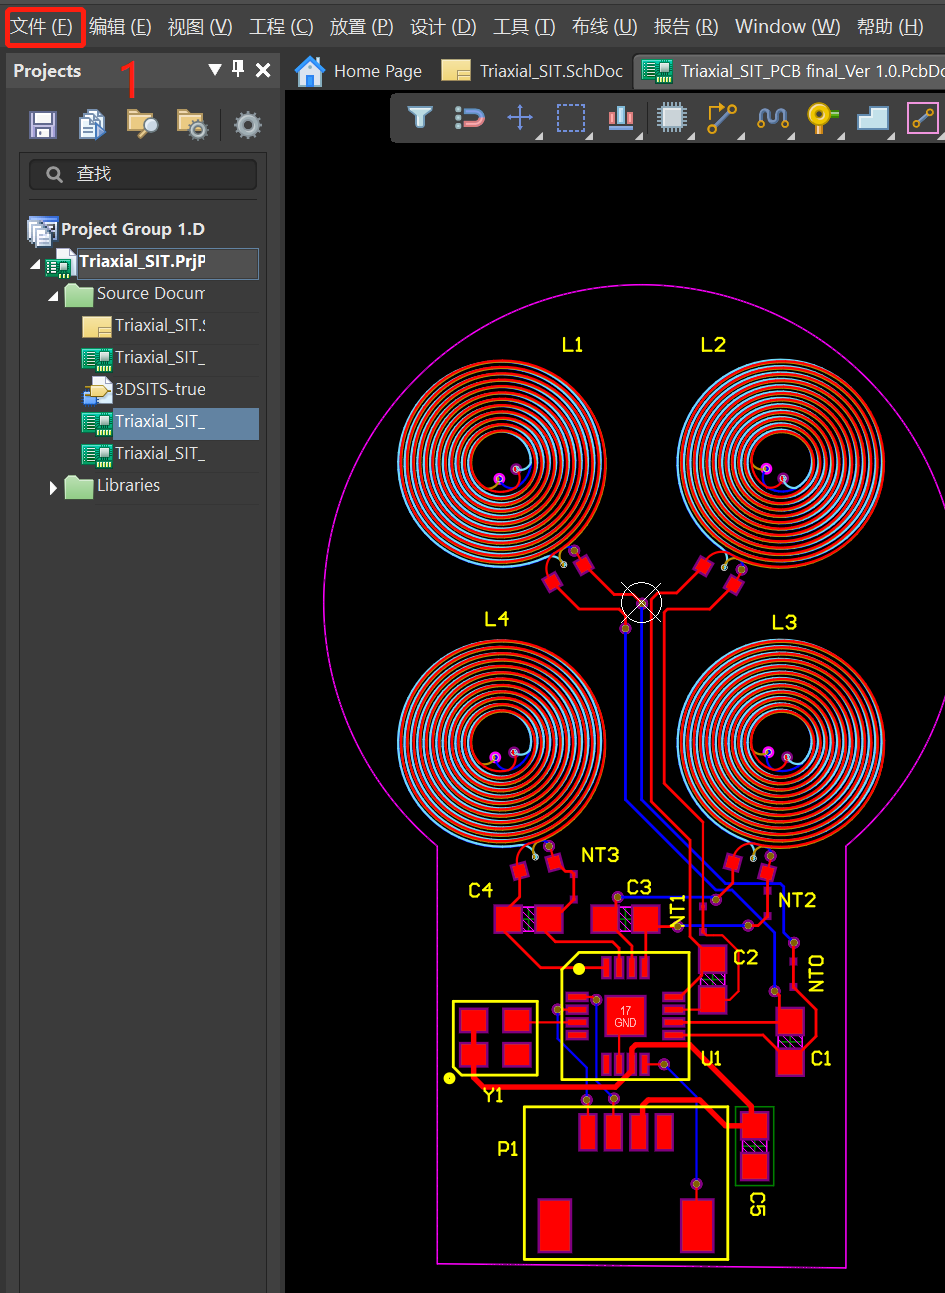This screenshot has height=1293, width=945.
Task: Click the L3 designator on the PCB
Action: pos(784,623)
